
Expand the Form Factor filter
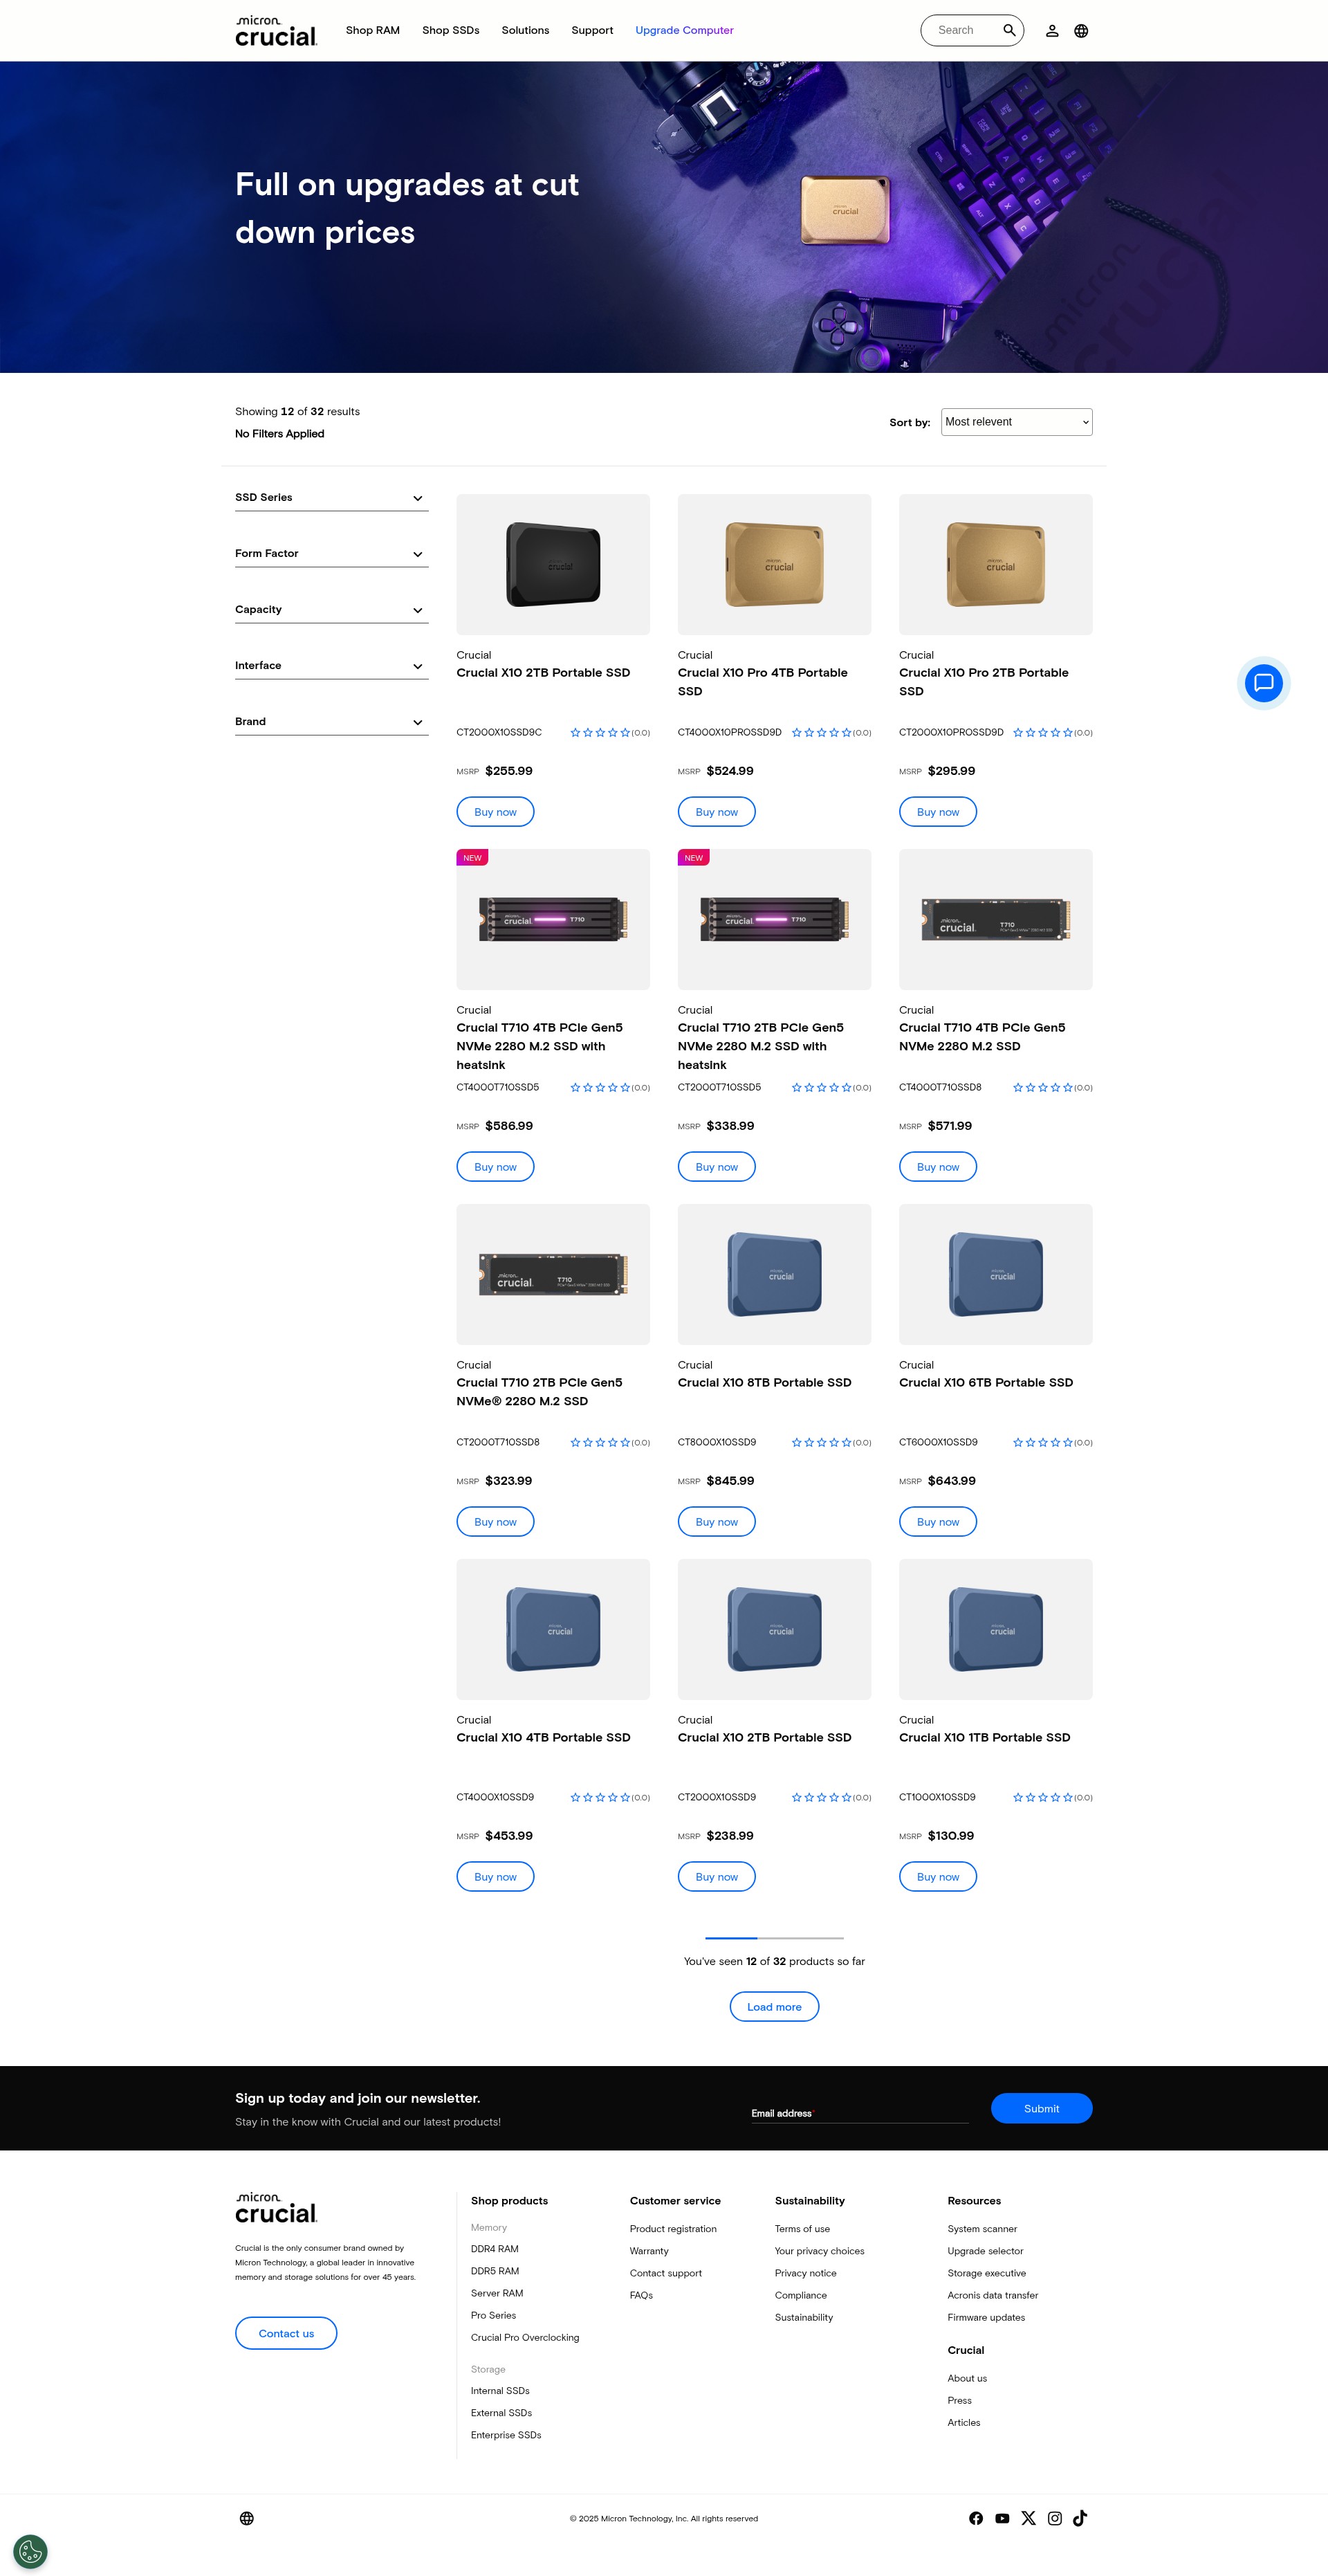[331, 554]
